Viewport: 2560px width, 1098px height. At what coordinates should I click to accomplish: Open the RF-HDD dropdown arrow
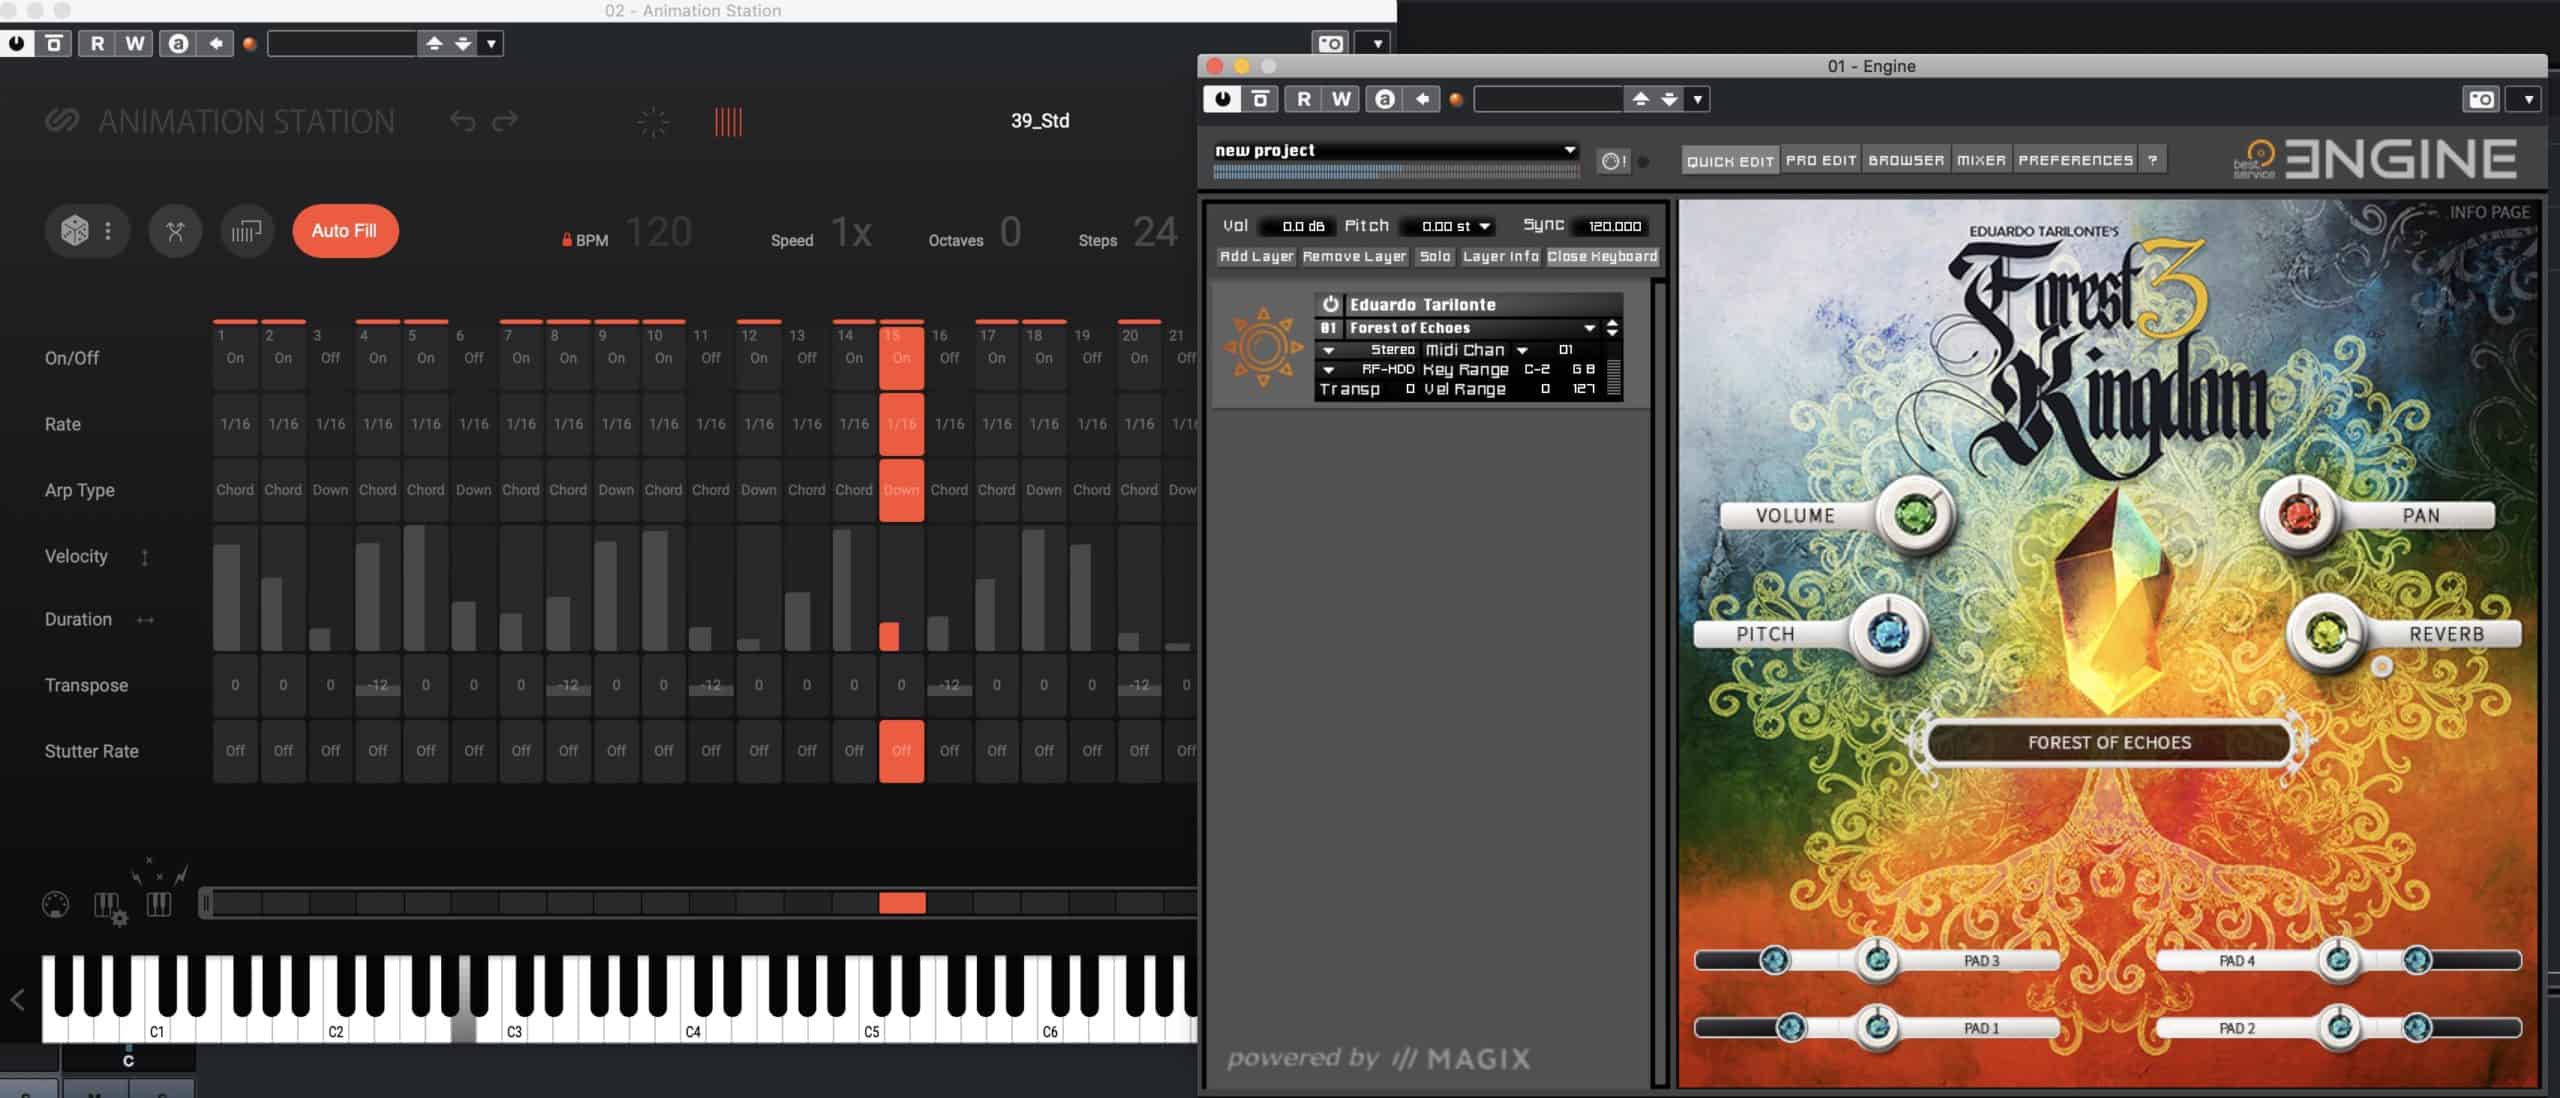tap(1329, 370)
